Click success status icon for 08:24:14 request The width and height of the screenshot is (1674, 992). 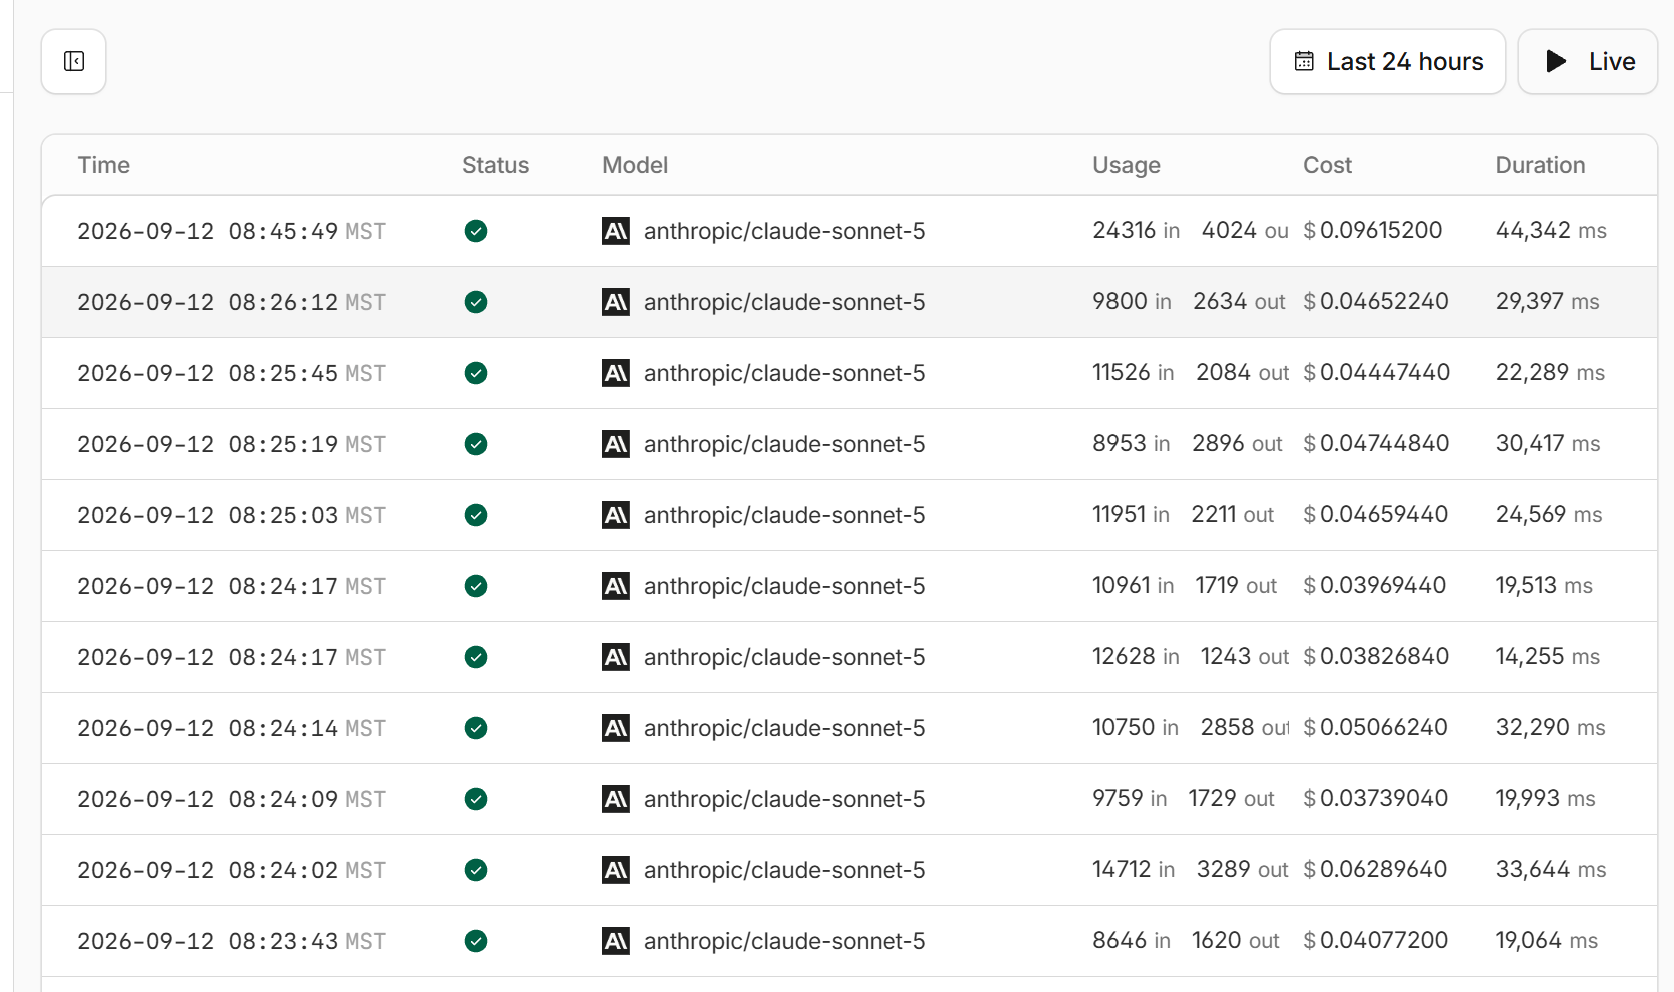476,728
